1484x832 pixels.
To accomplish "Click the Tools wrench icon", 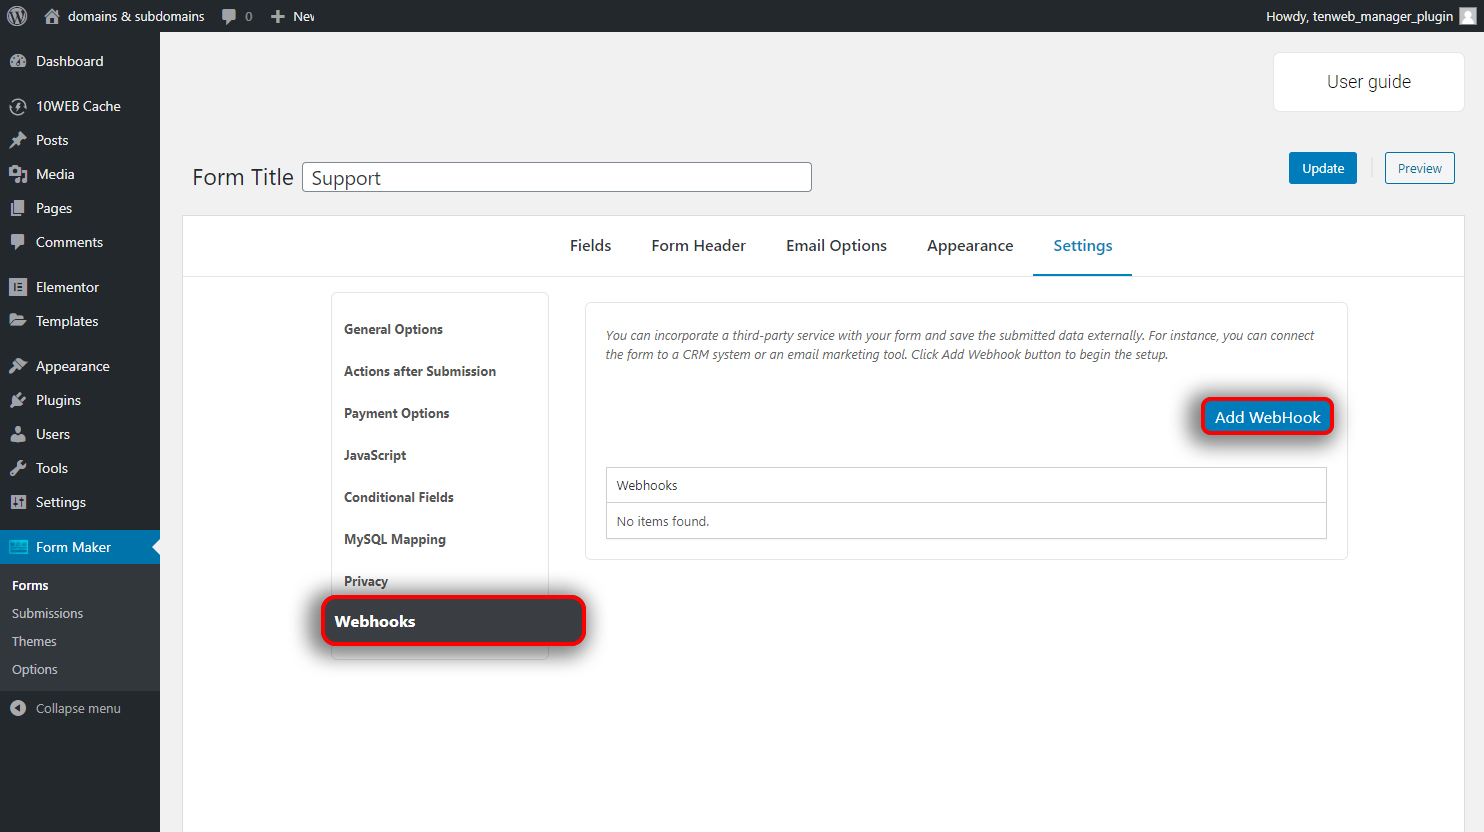I will pyautogui.click(x=18, y=468).
